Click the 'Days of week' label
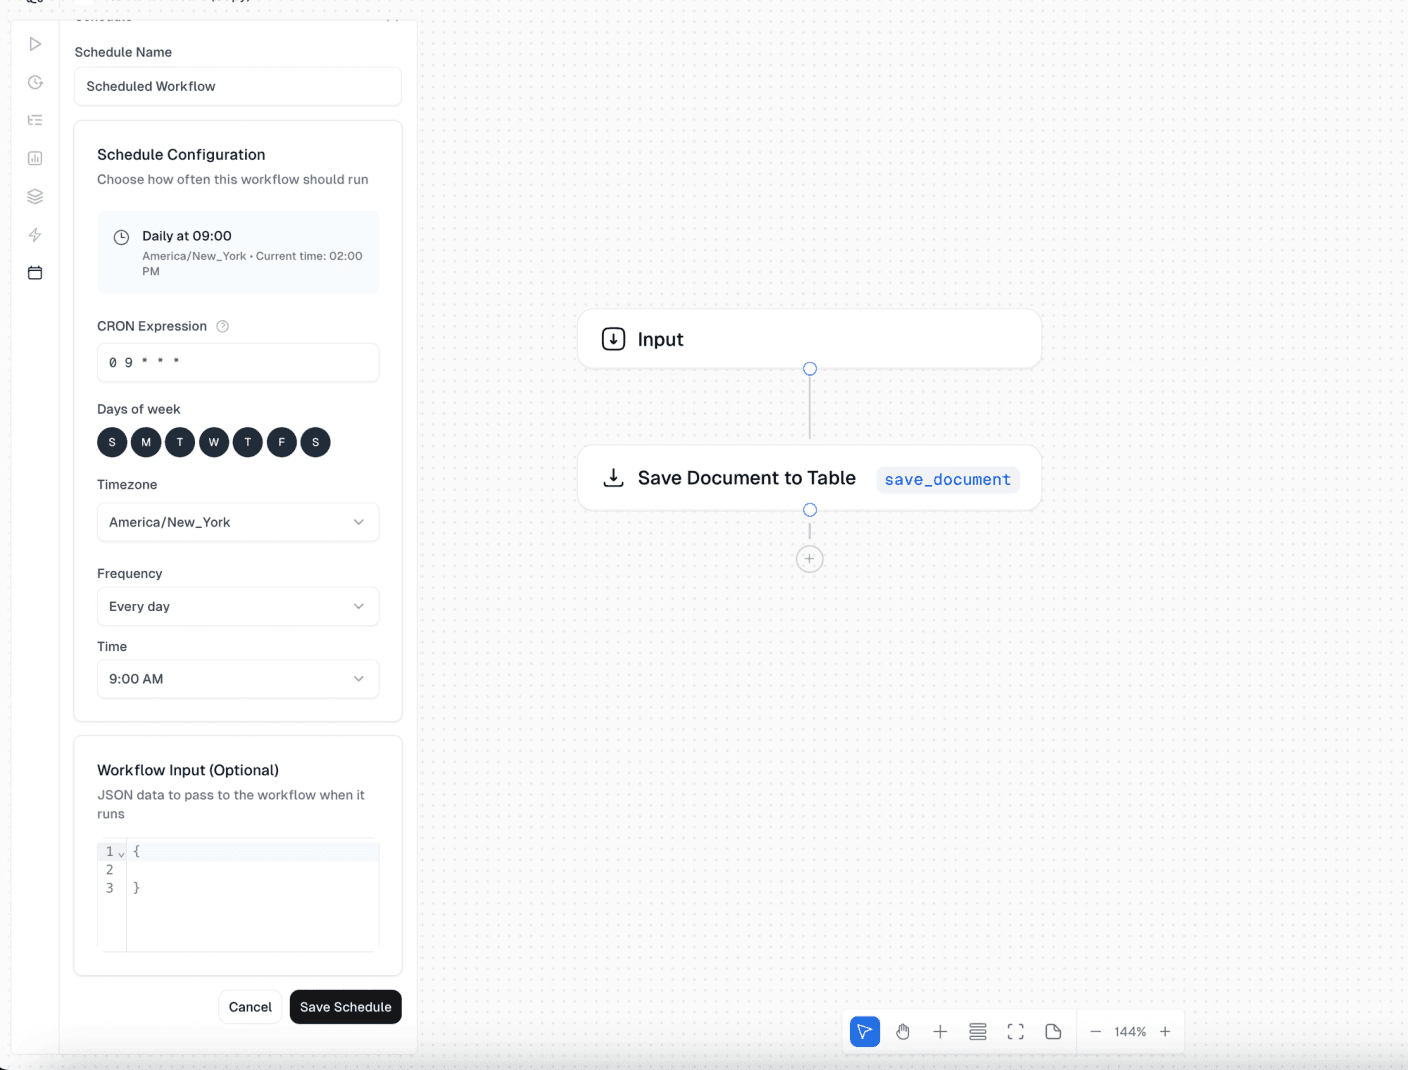The width and height of the screenshot is (1408, 1070). point(139,409)
